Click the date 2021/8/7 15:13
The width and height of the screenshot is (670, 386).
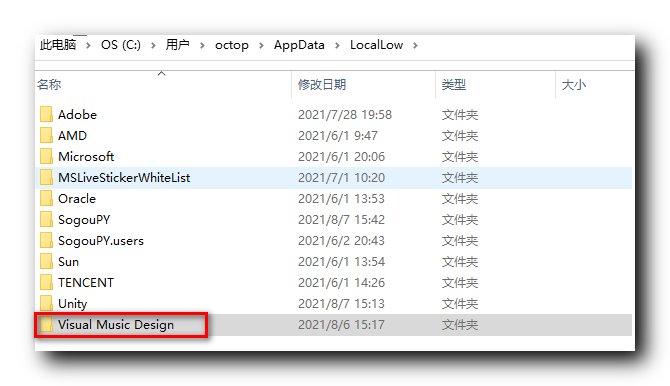(x=341, y=303)
